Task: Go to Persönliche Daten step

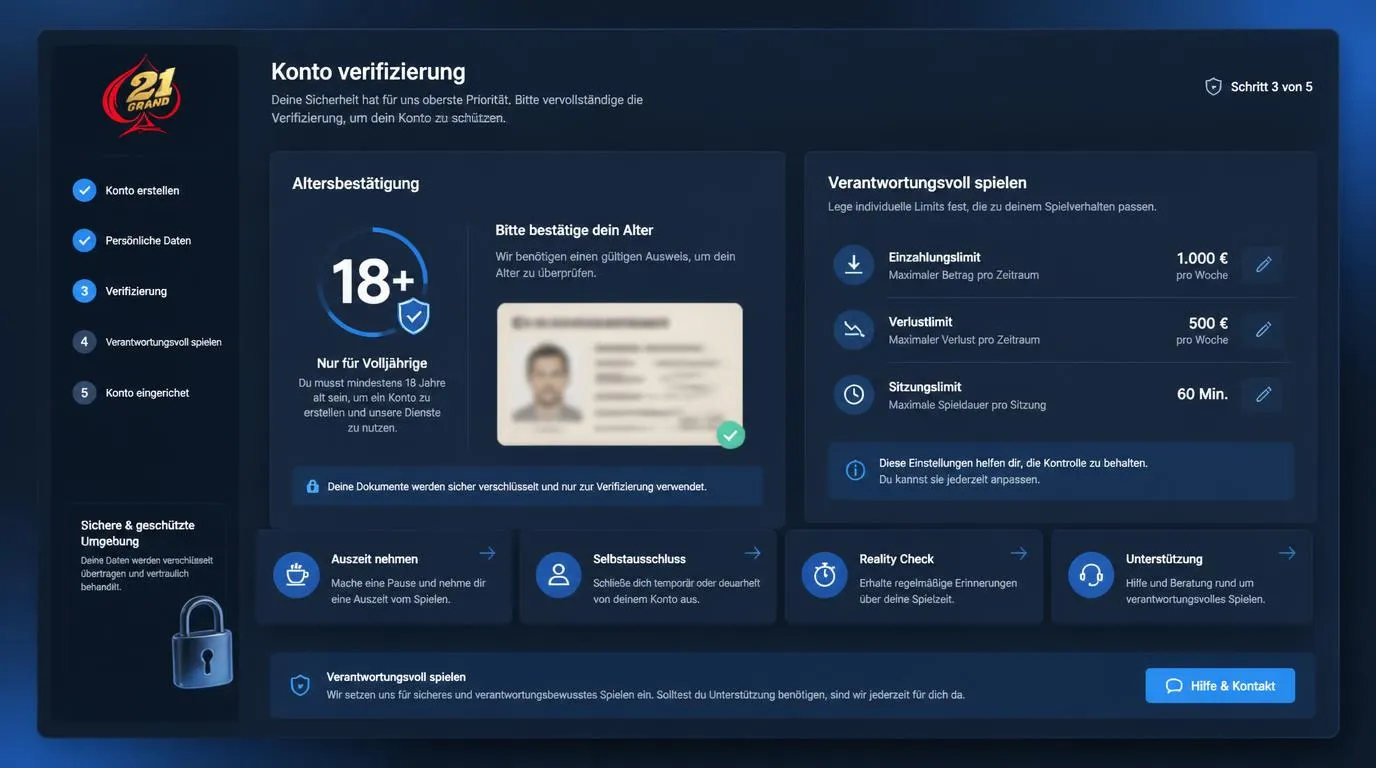Action: click(148, 241)
